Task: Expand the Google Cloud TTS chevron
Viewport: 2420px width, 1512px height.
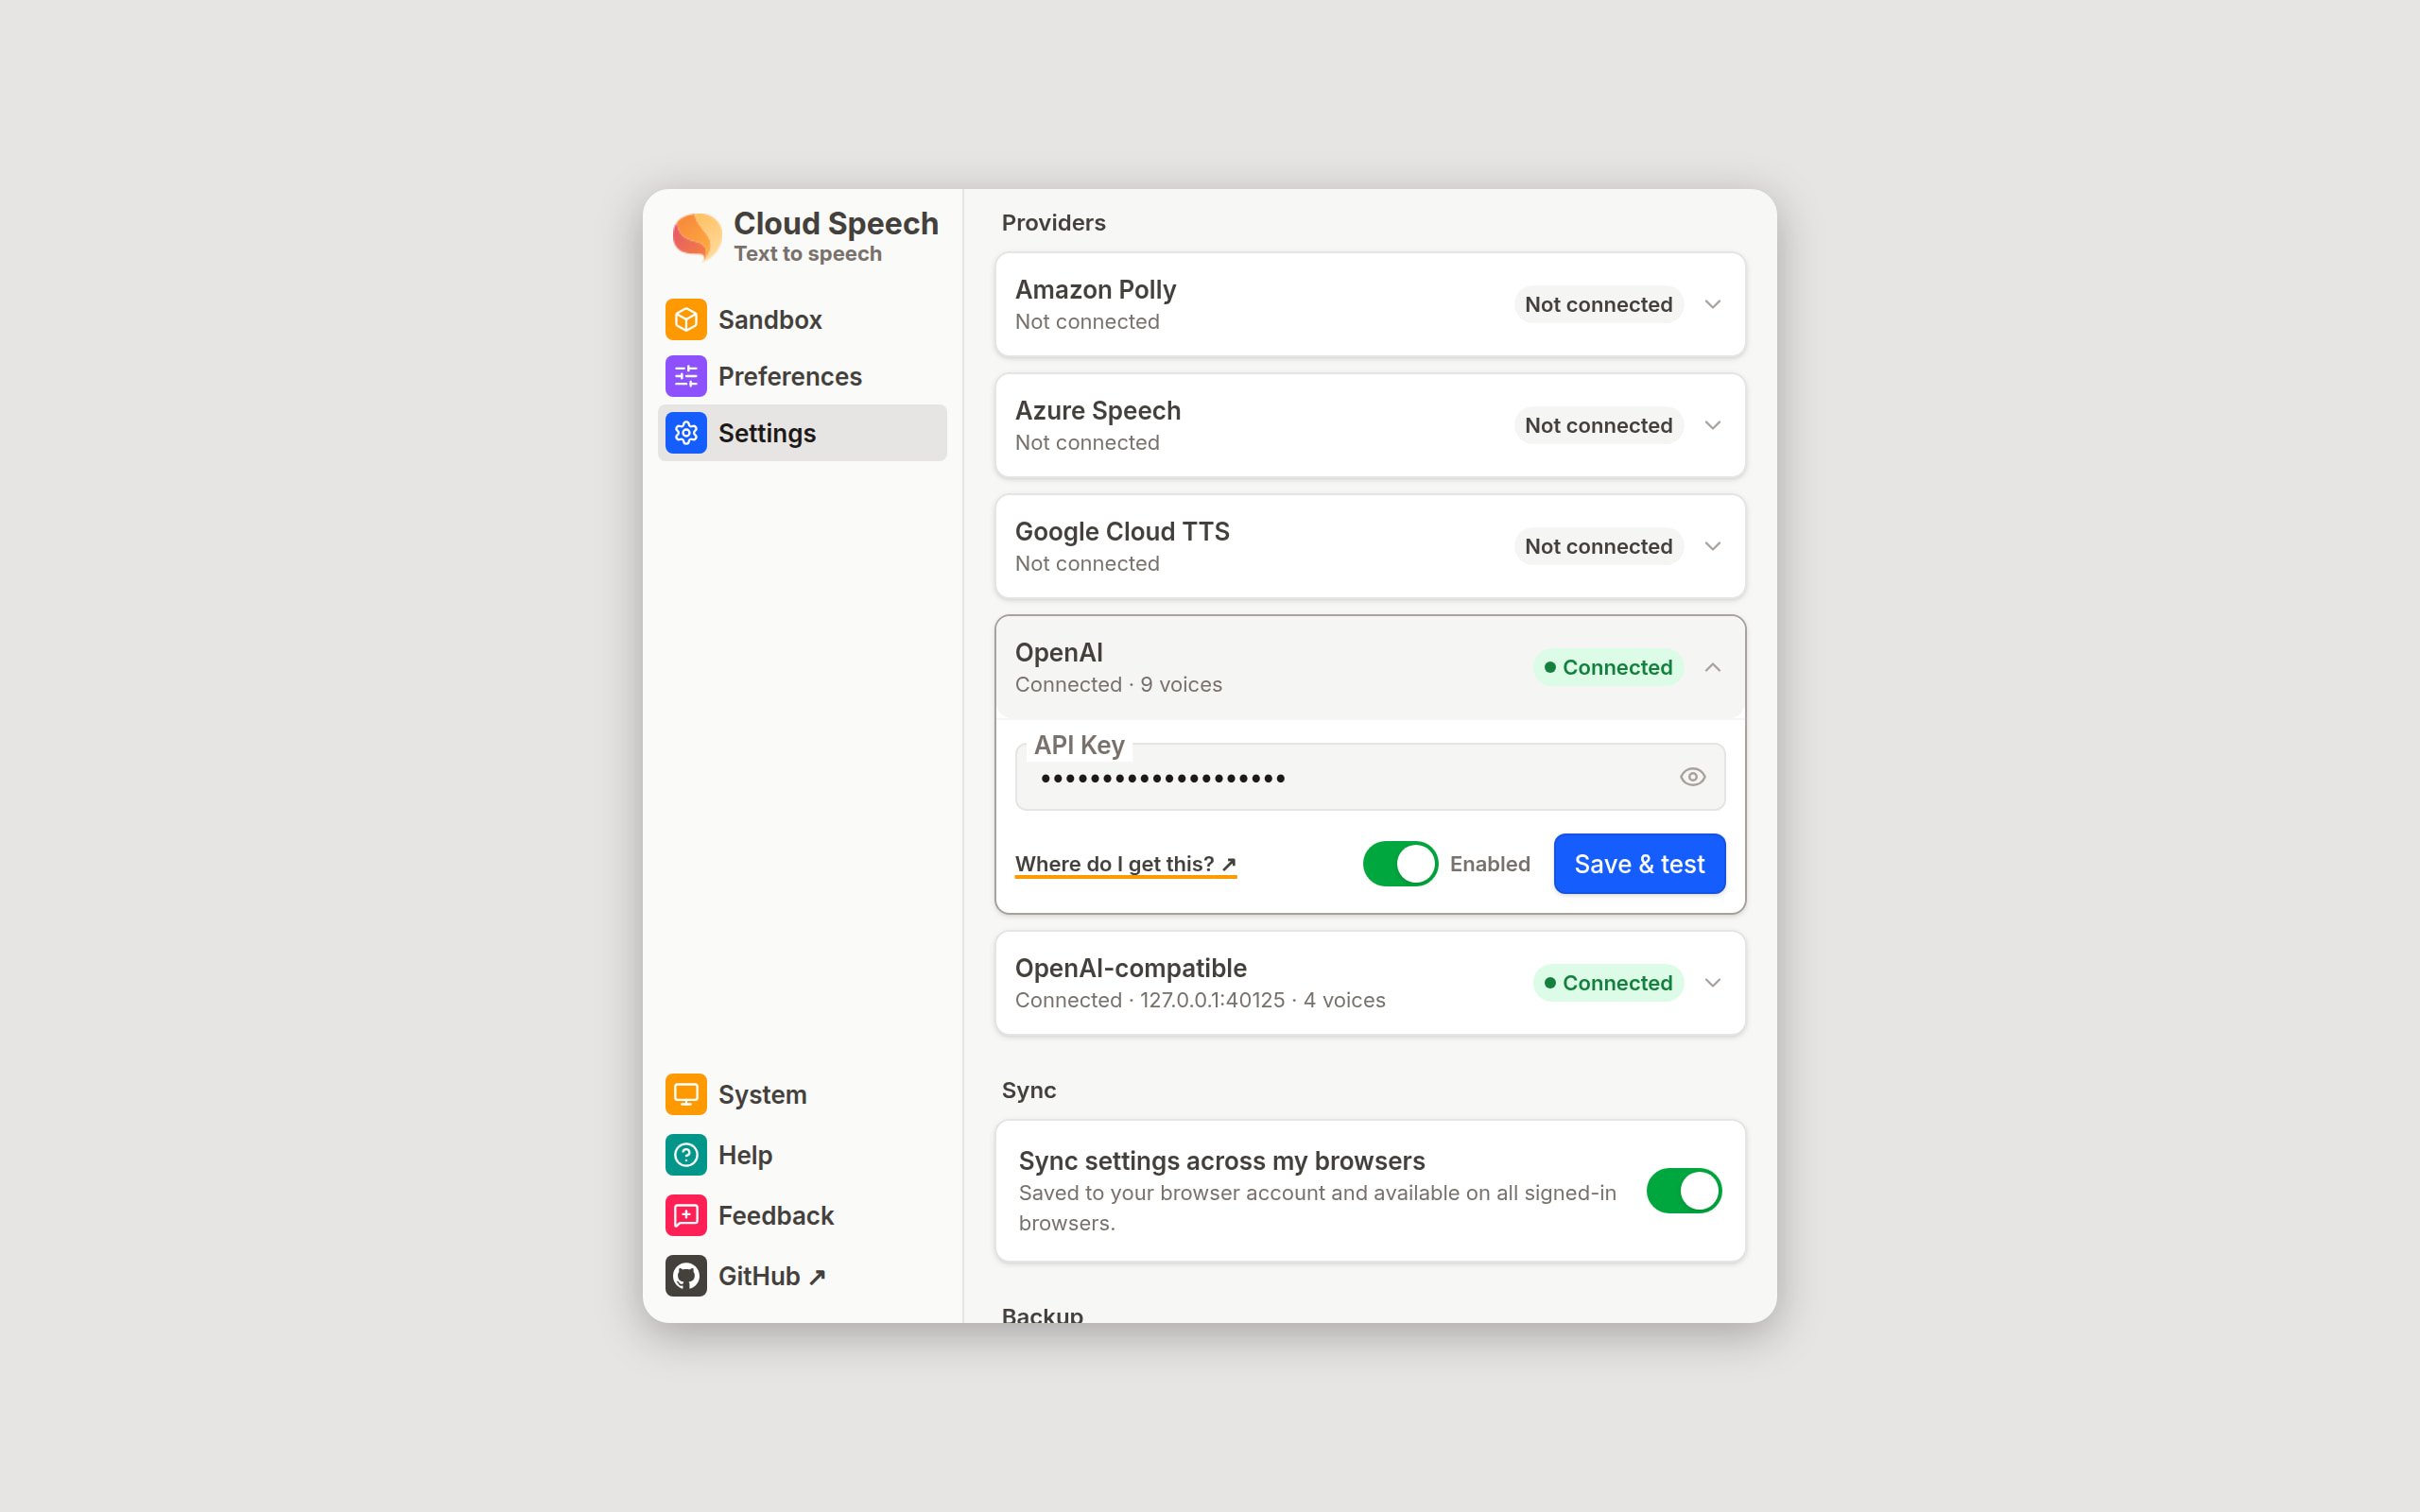Action: coord(1712,546)
